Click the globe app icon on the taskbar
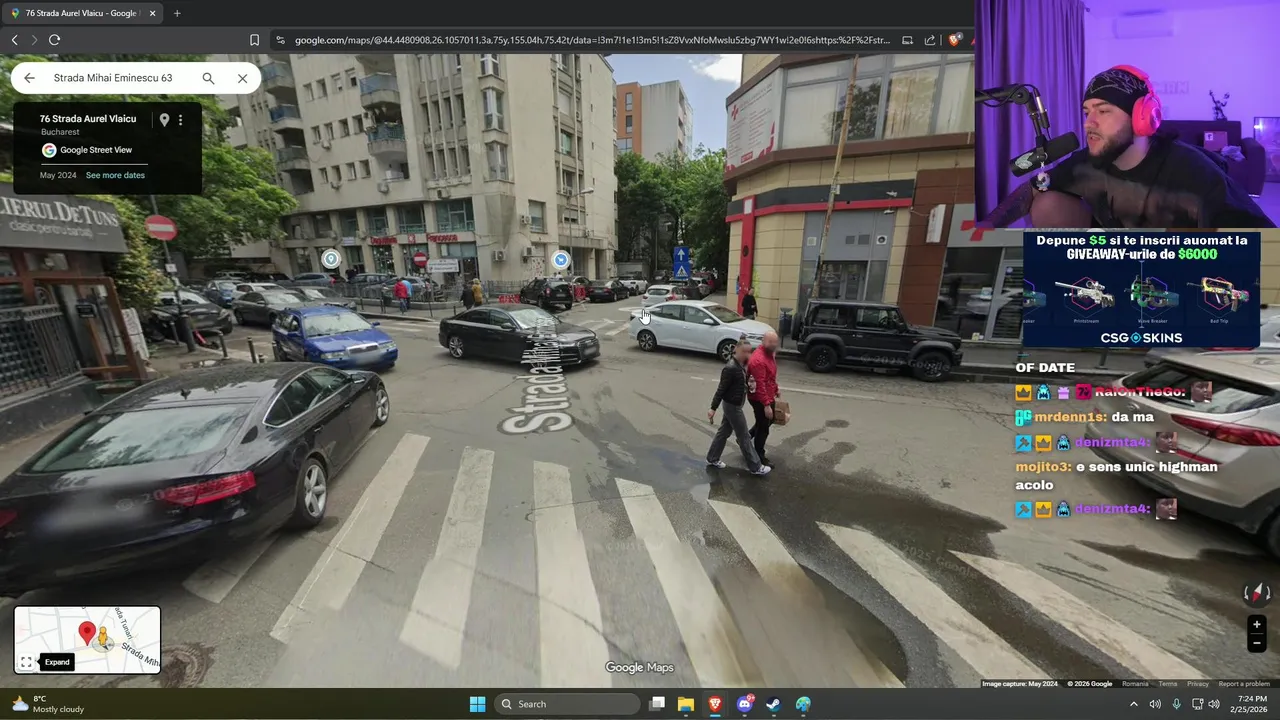1280x720 pixels. [803, 704]
